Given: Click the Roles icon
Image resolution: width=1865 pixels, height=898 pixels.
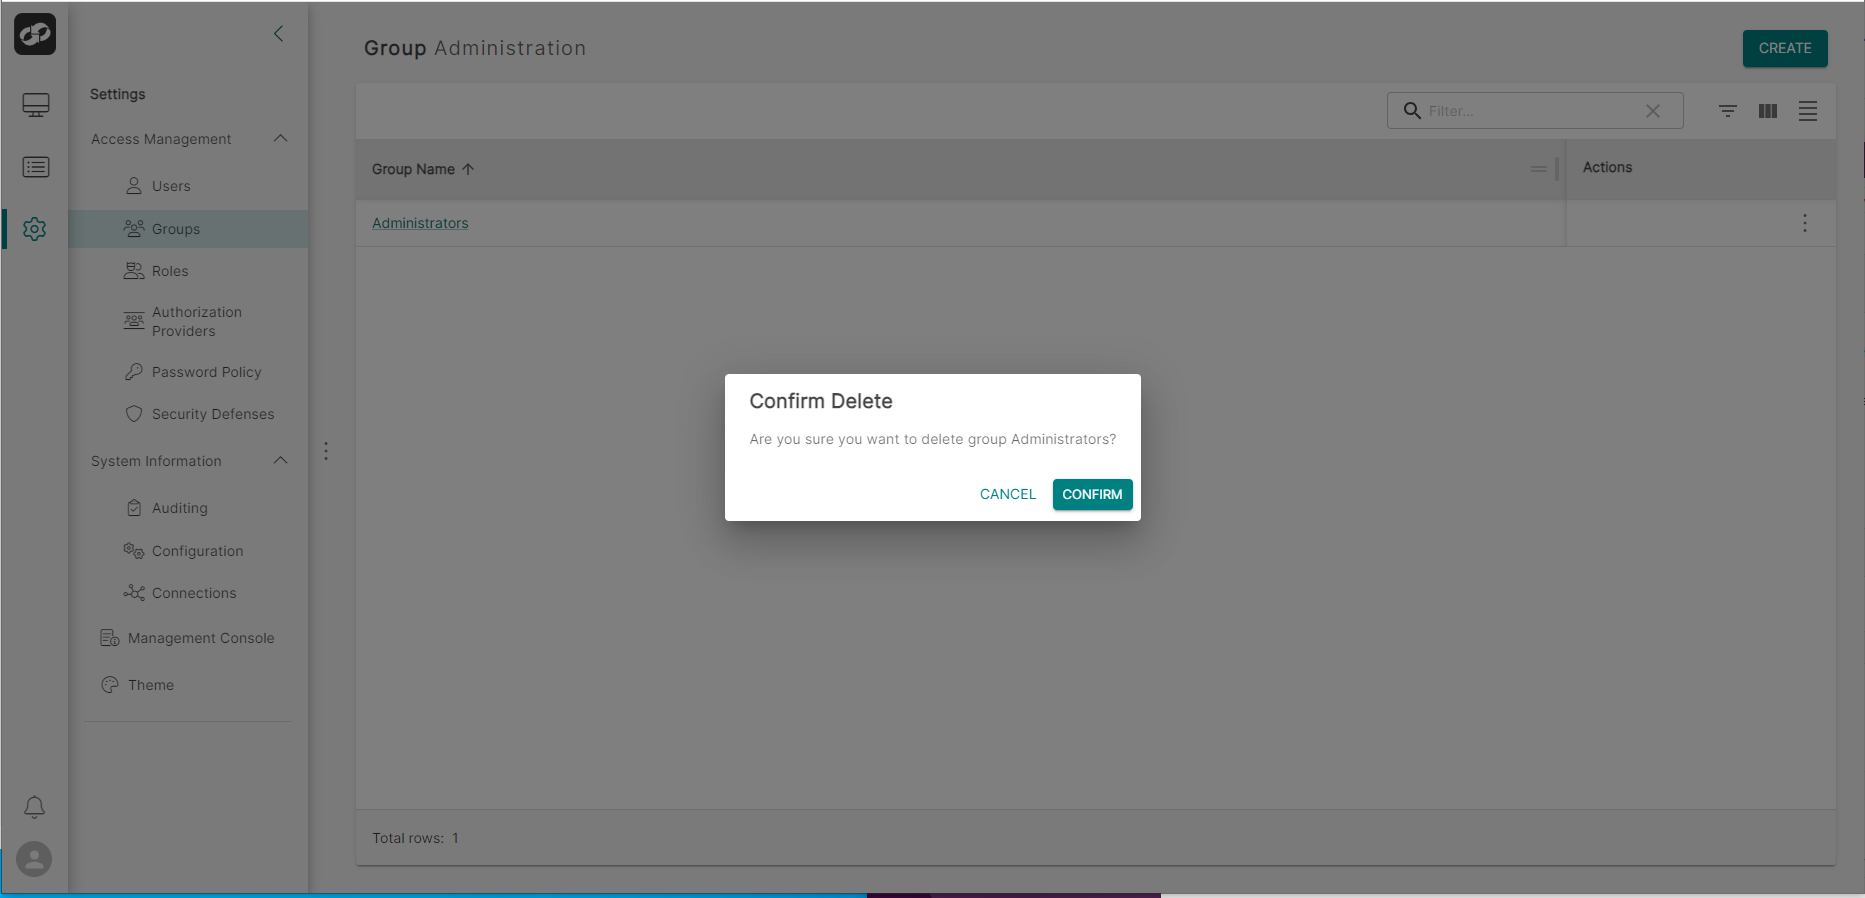Looking at the screenshot, I should [134, 271].
